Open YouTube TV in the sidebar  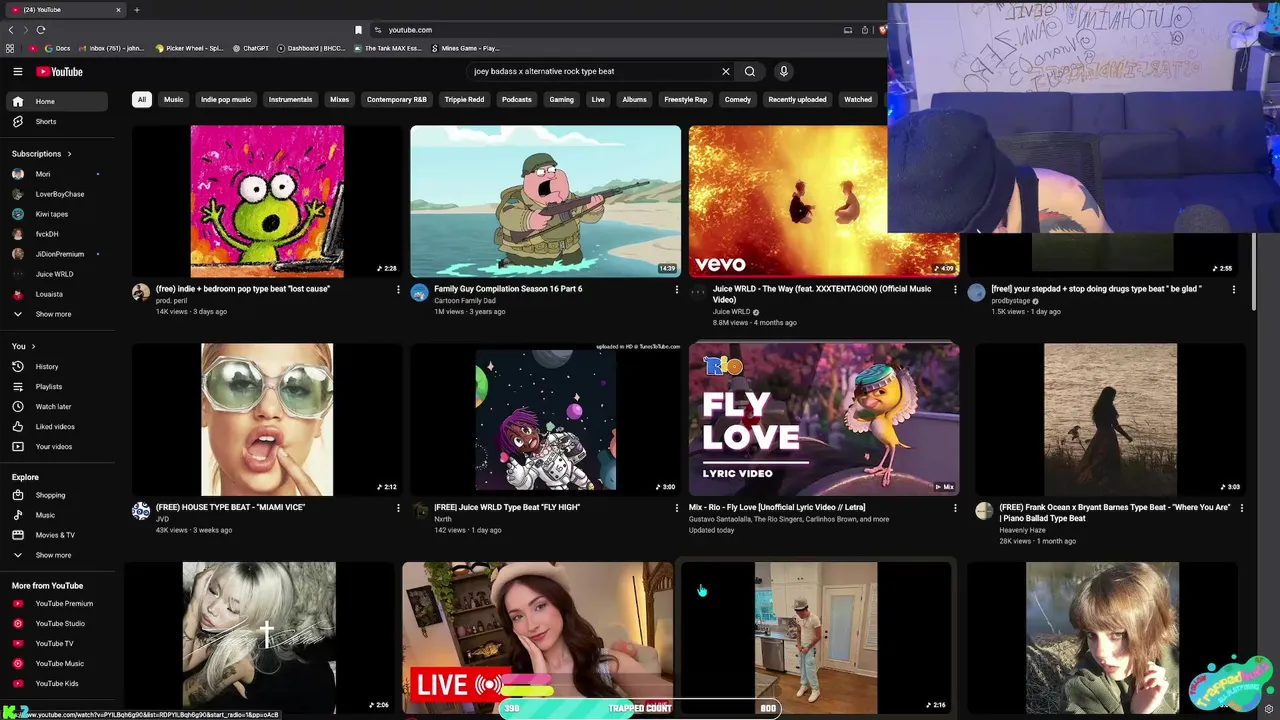click(x=56, y=643)
